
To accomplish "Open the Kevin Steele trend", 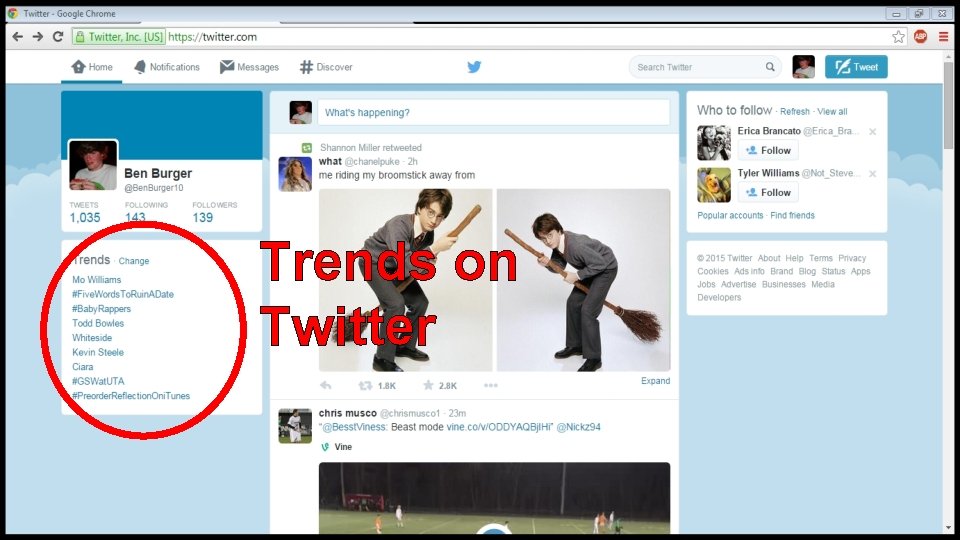I will [98, 353].
